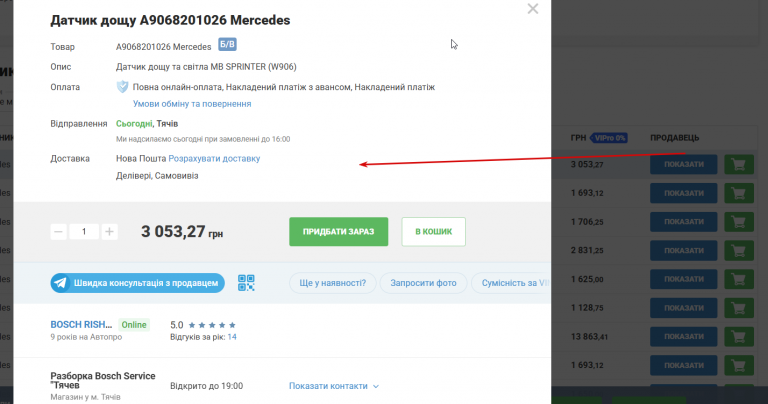Select Сумісність за VIN quick question
This screenshot has height=404, width=768.
click(511, 283)
